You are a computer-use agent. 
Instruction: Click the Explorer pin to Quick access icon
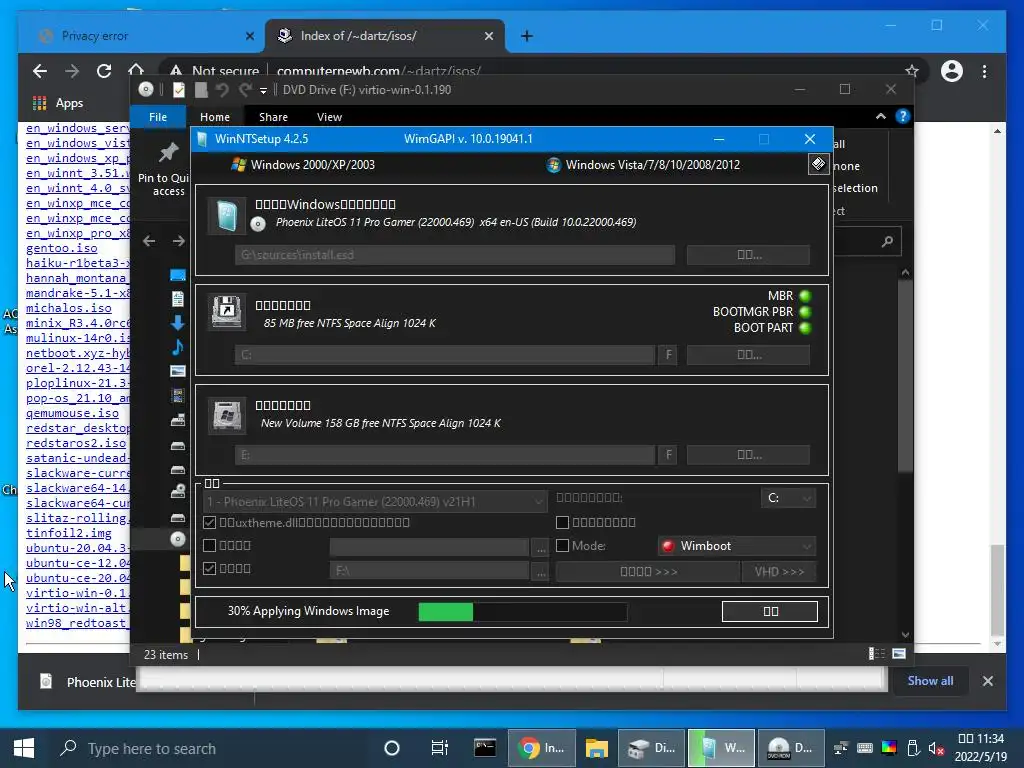[168, 152]
